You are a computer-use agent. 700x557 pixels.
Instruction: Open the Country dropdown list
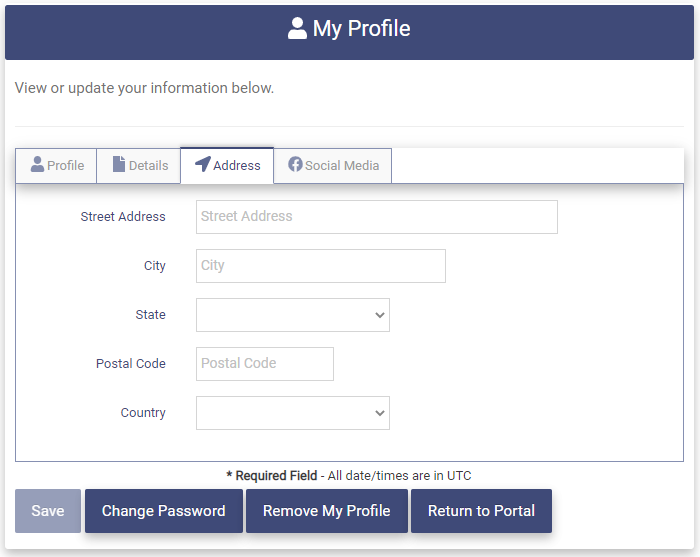point(292,413)
